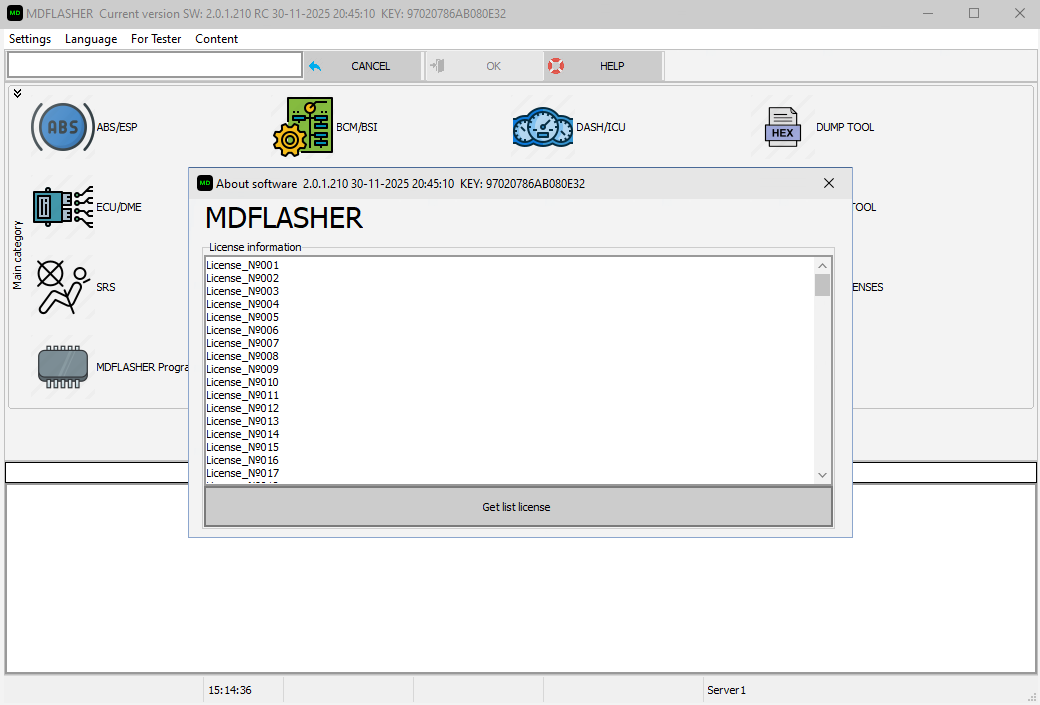The width and height of the screenshot is (1040, 705).
Task: Select License_№005 in the list
Action: [x=243, y=317]
